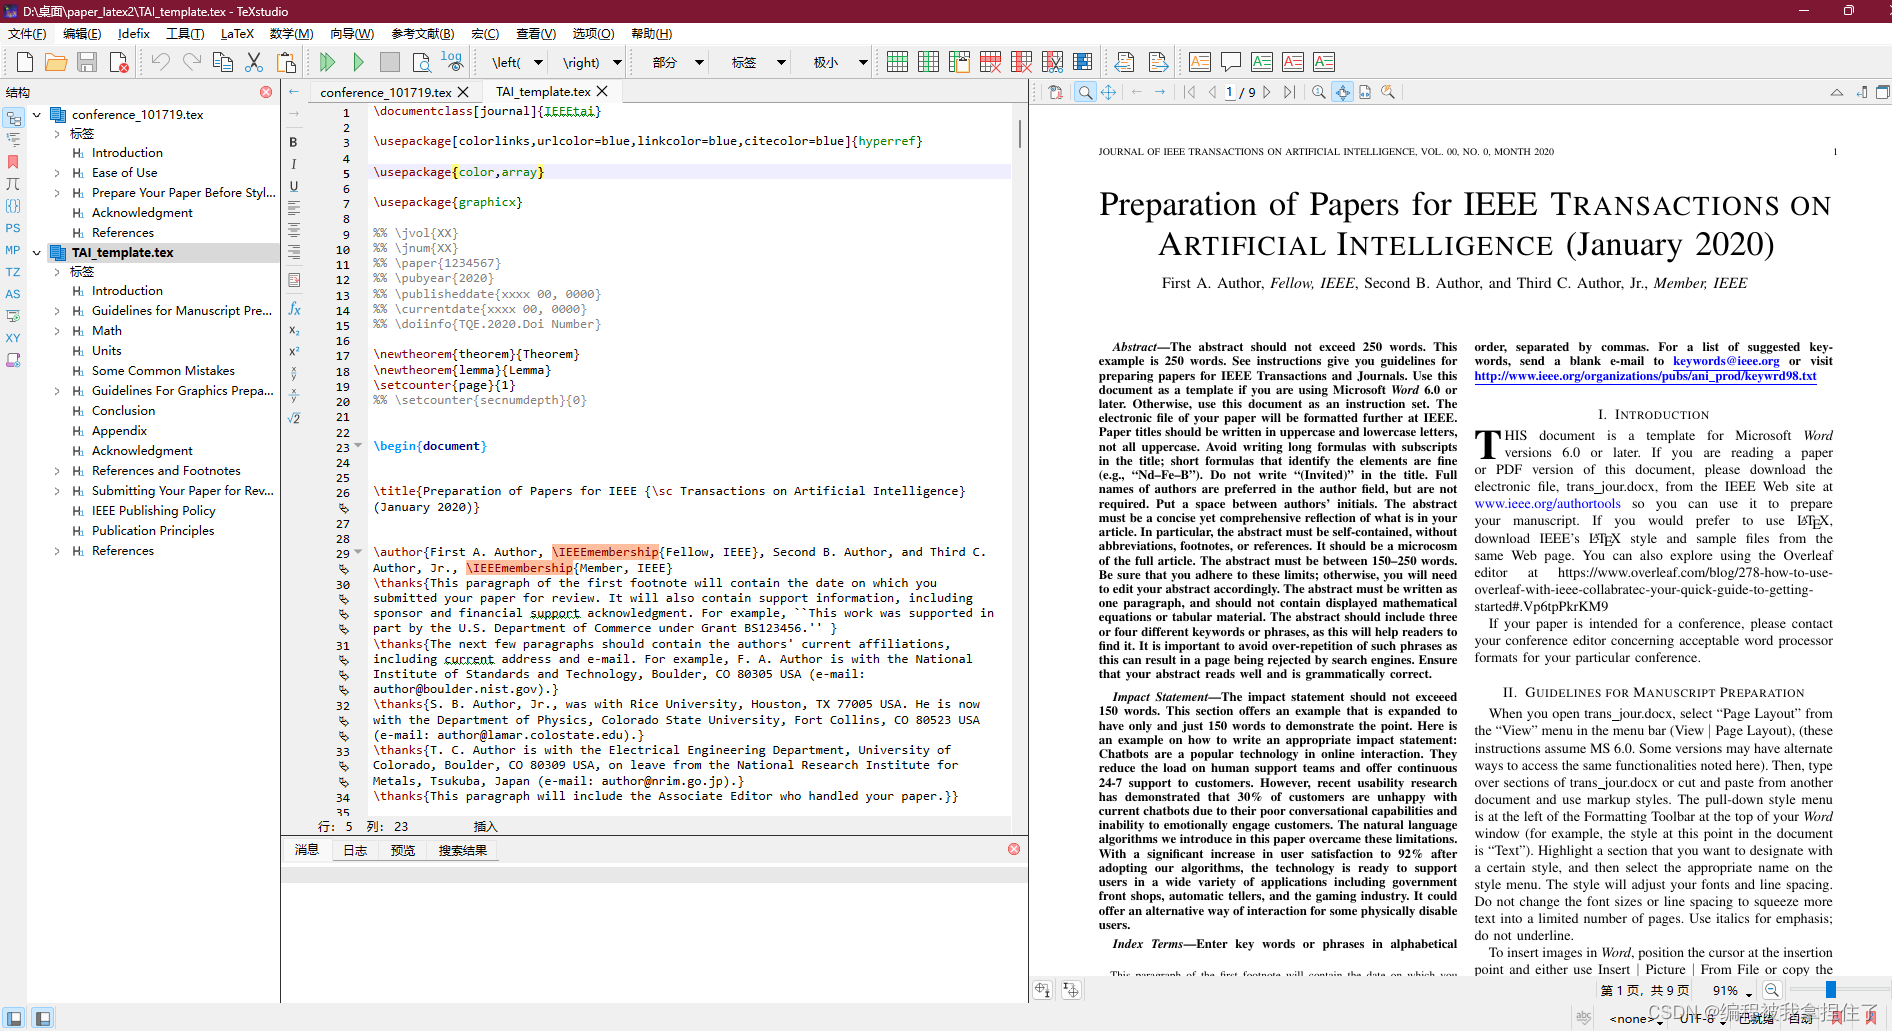Image resolution: width=1892 pixels, height=1031 pixels.
Task: Go to first PDF page
Action: coord(1189,92)
